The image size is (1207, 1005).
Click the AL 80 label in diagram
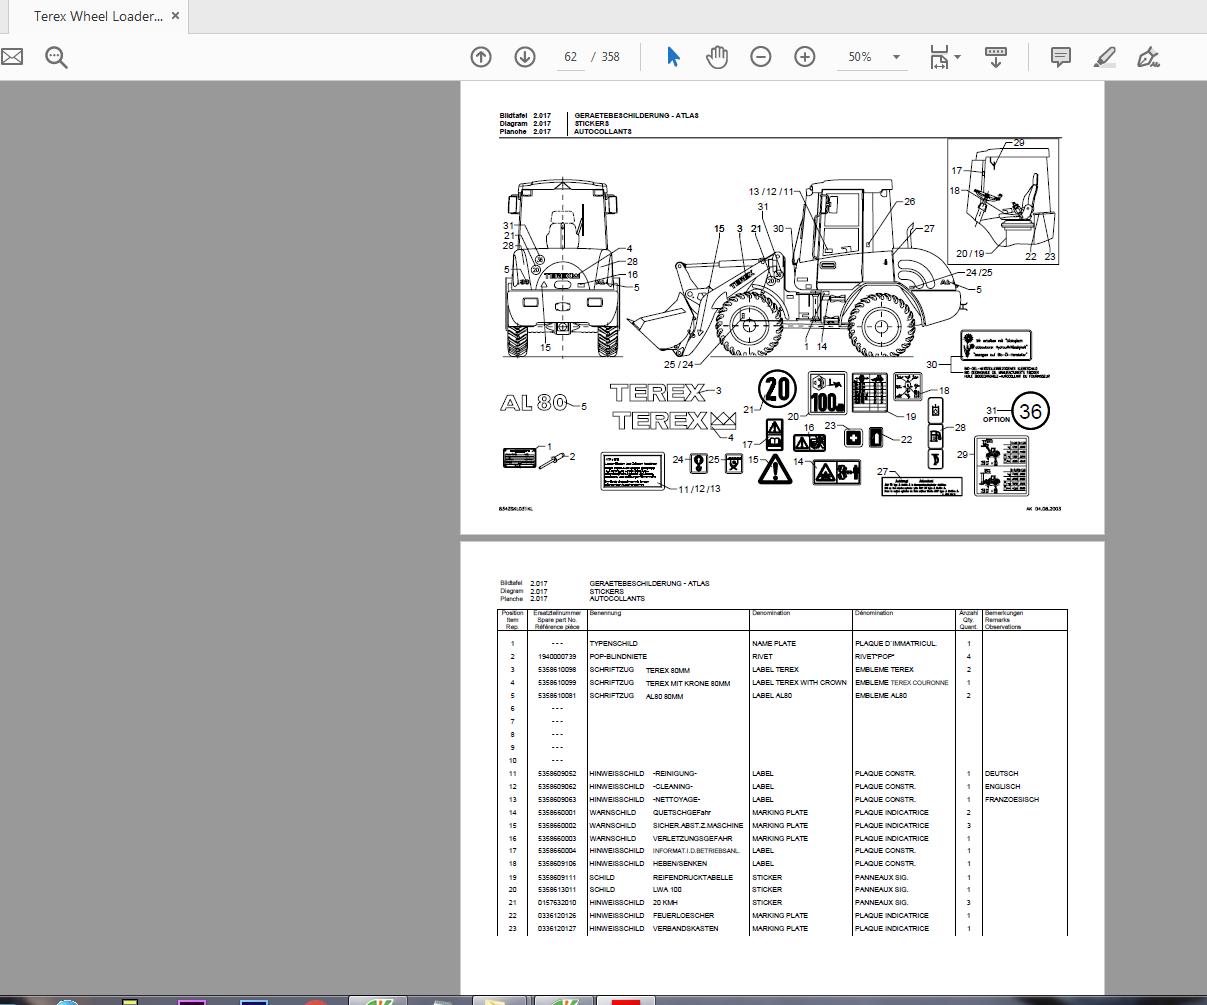click(534, 403)
